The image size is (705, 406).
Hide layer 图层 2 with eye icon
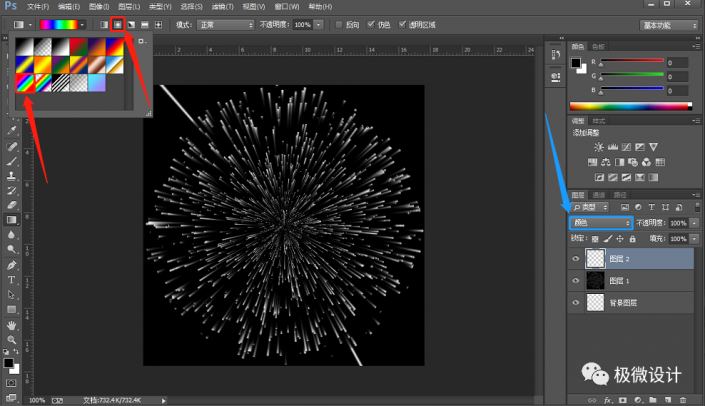576,257
